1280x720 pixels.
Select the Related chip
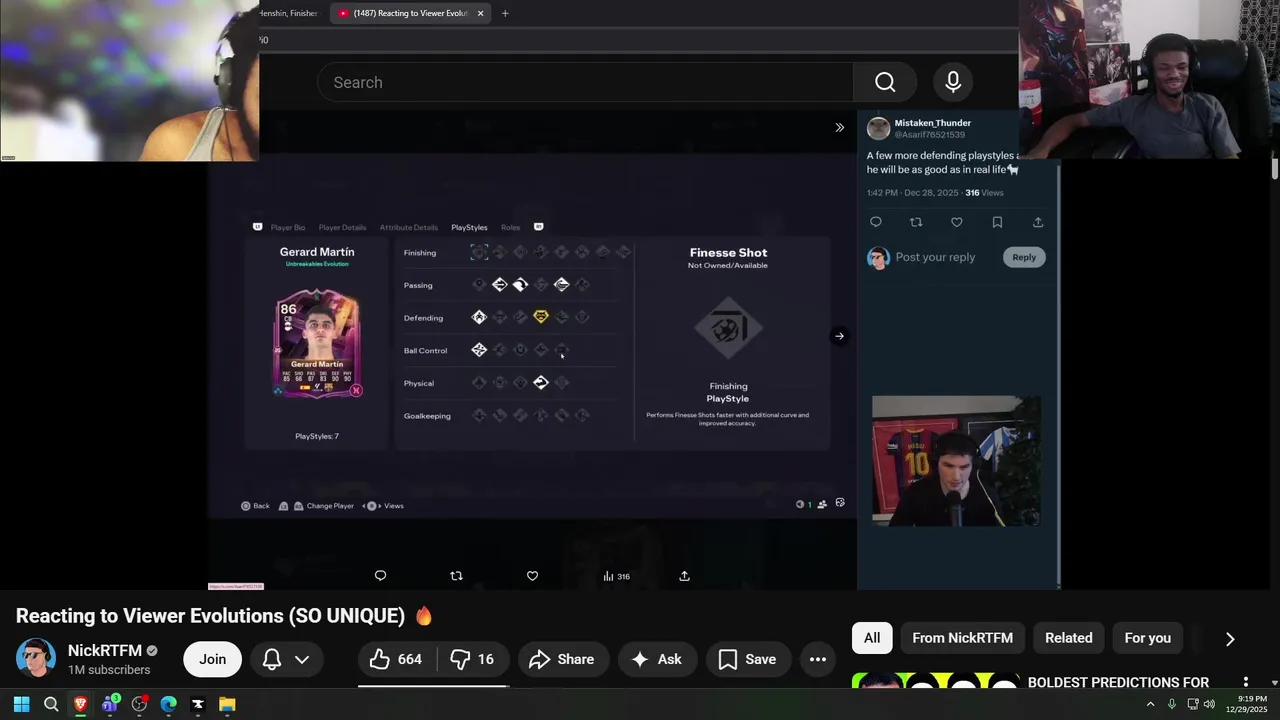coord(1068,638)
